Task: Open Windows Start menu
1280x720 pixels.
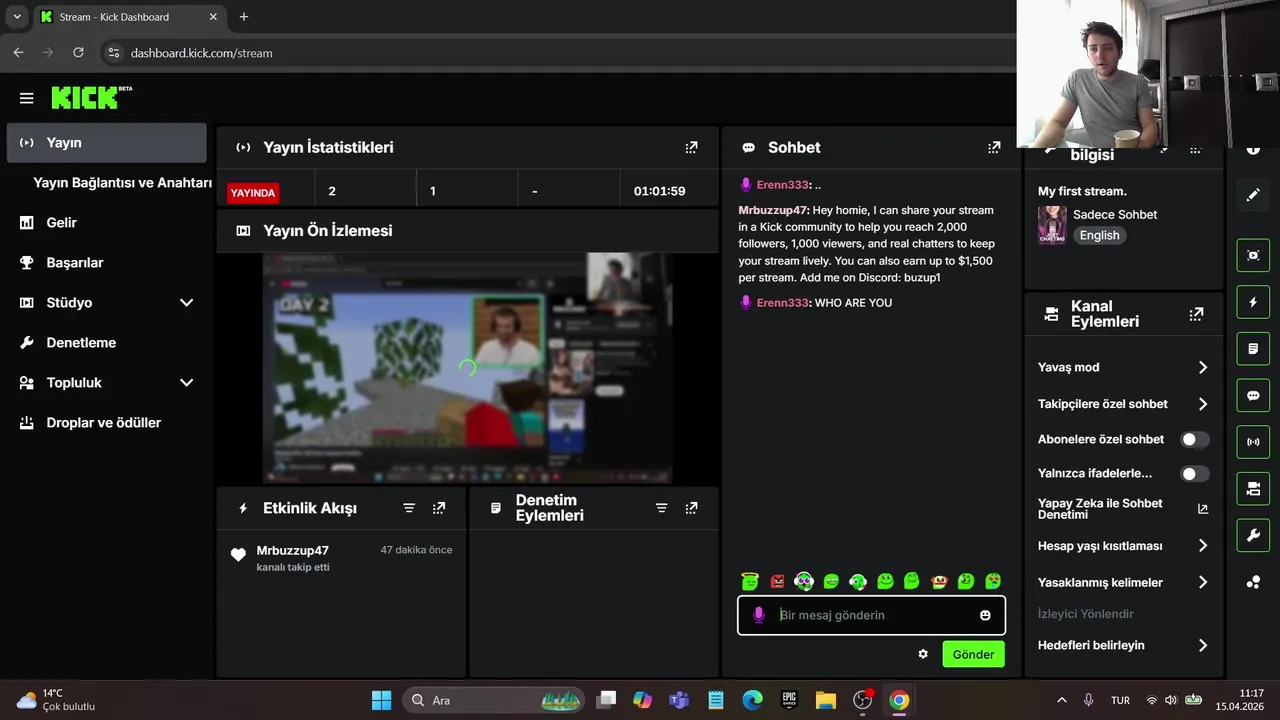Action: click(381, 700)
